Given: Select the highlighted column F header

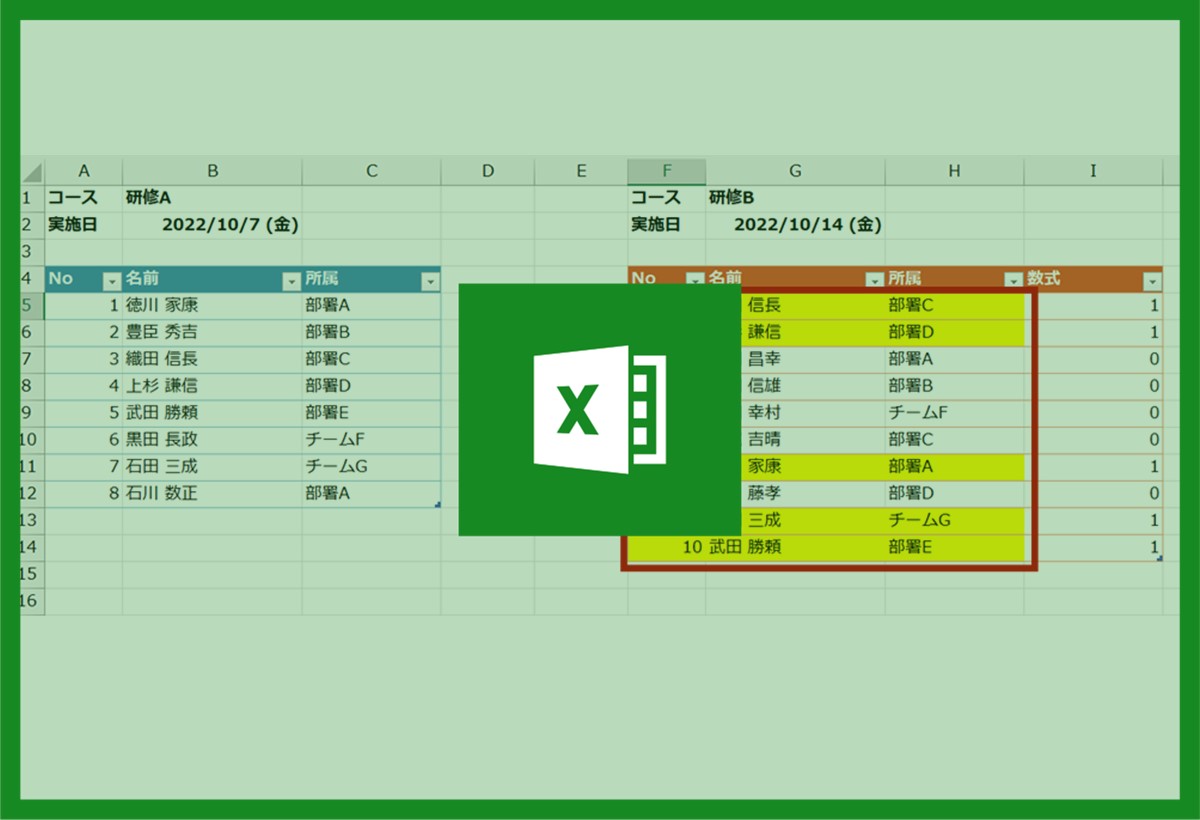Looking at the screenshot, I should [x=666, y=171].
